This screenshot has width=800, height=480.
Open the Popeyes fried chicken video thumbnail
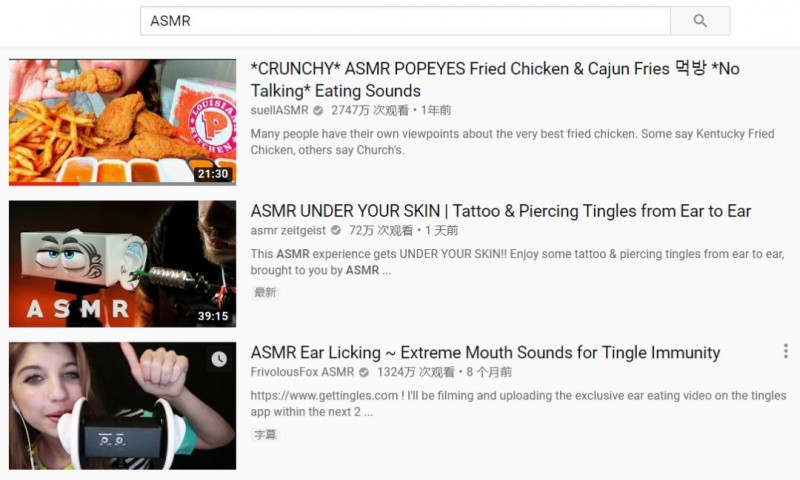click(x=122, y=122)
